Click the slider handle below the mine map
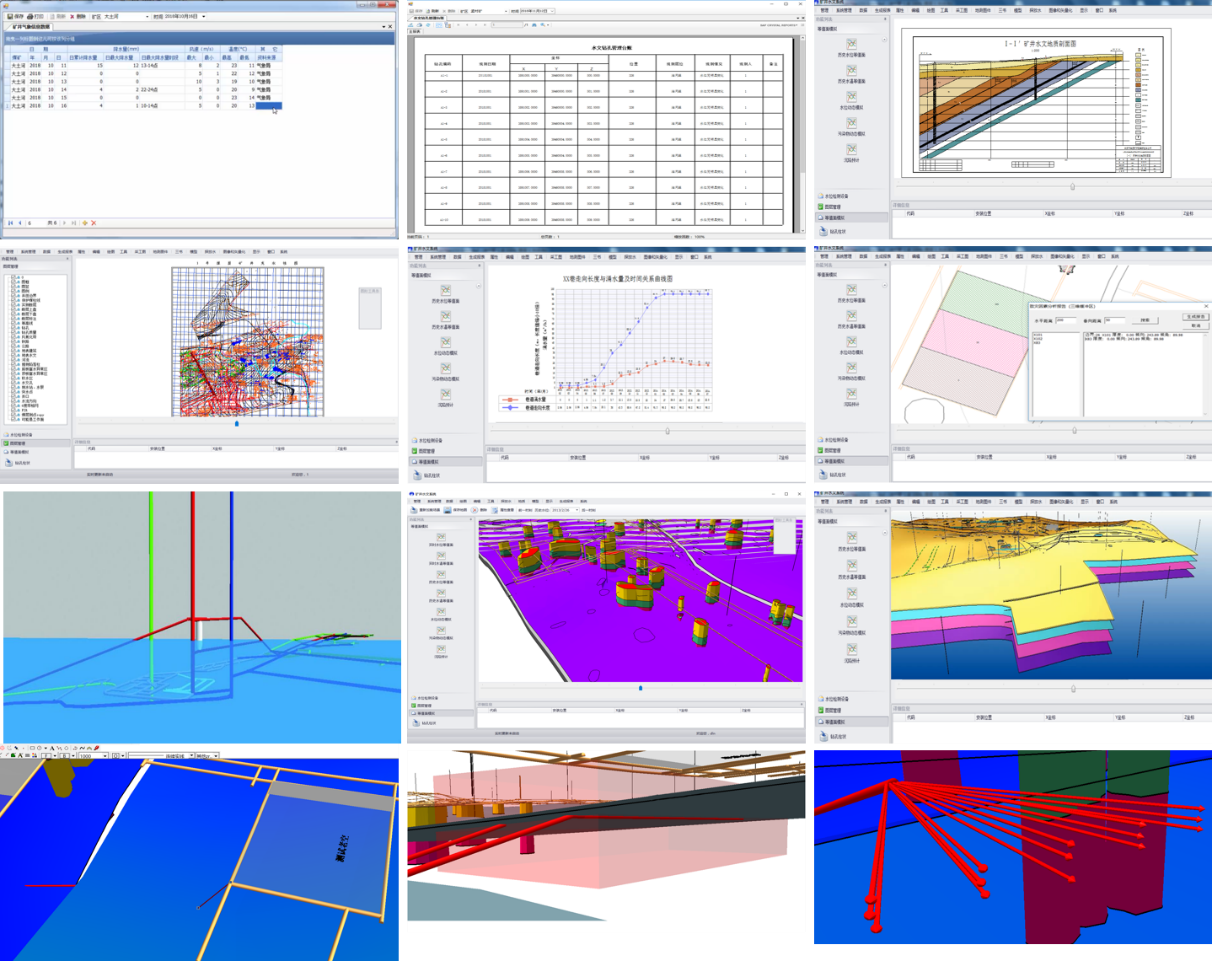Viewport: 1212px width, 961px height. [236, 423]
